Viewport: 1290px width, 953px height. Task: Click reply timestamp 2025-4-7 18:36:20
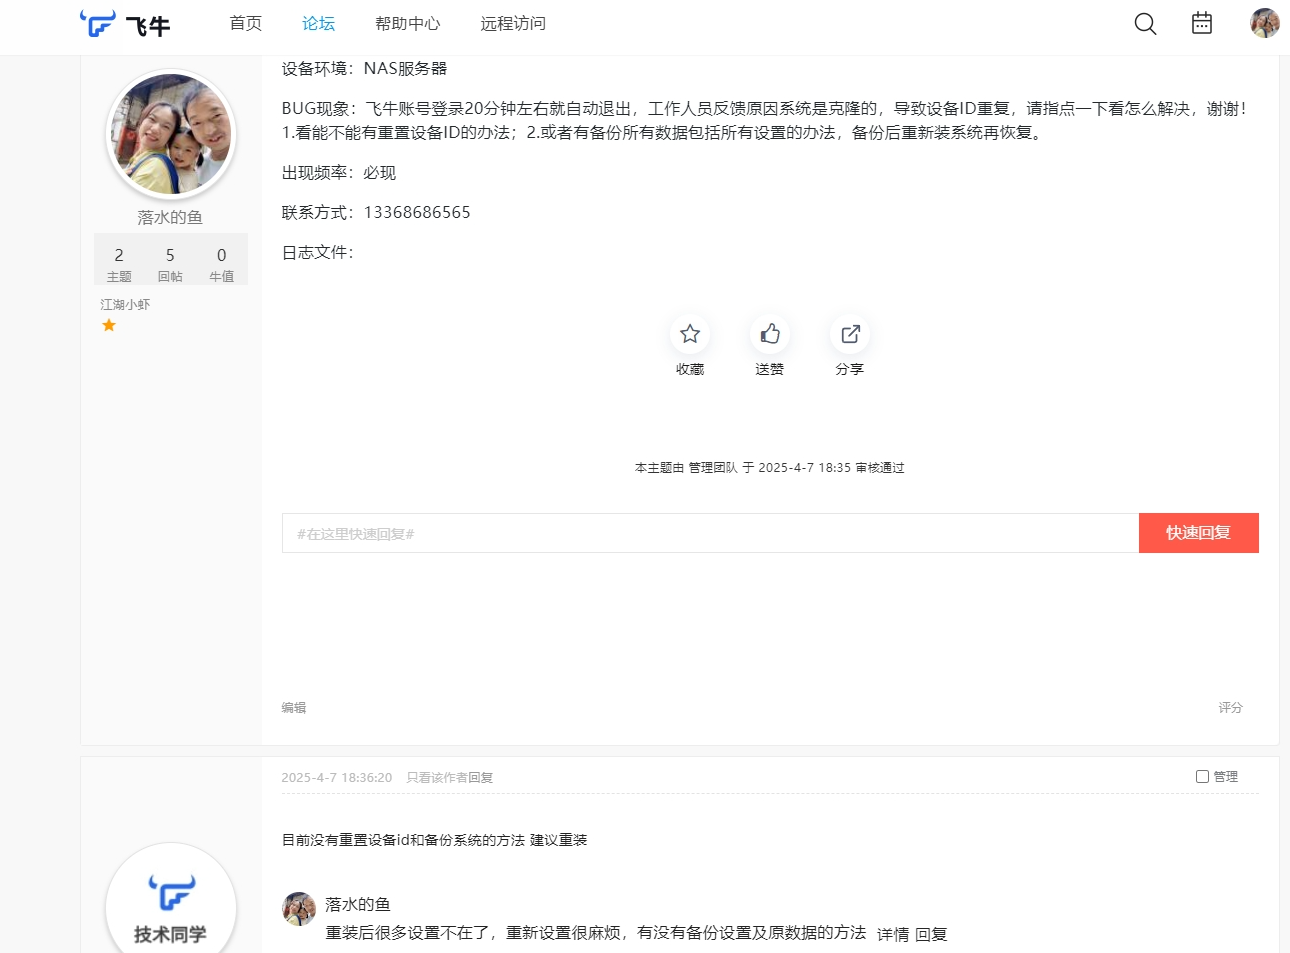[337, 777]
